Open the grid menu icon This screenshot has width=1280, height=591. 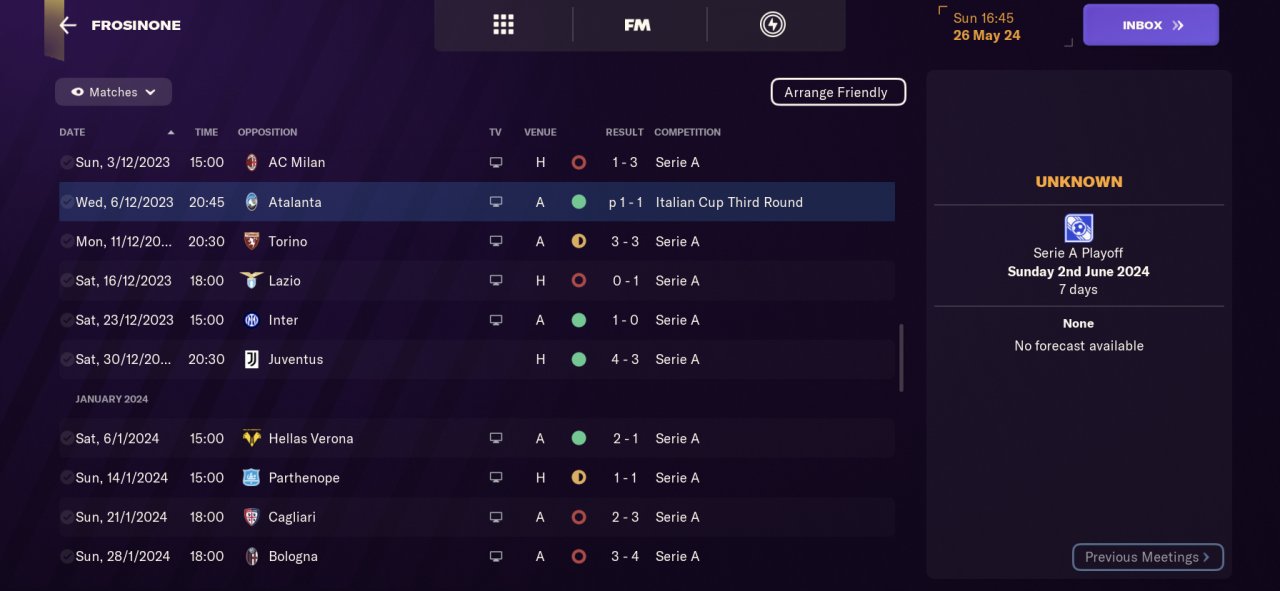coord(503,25)
